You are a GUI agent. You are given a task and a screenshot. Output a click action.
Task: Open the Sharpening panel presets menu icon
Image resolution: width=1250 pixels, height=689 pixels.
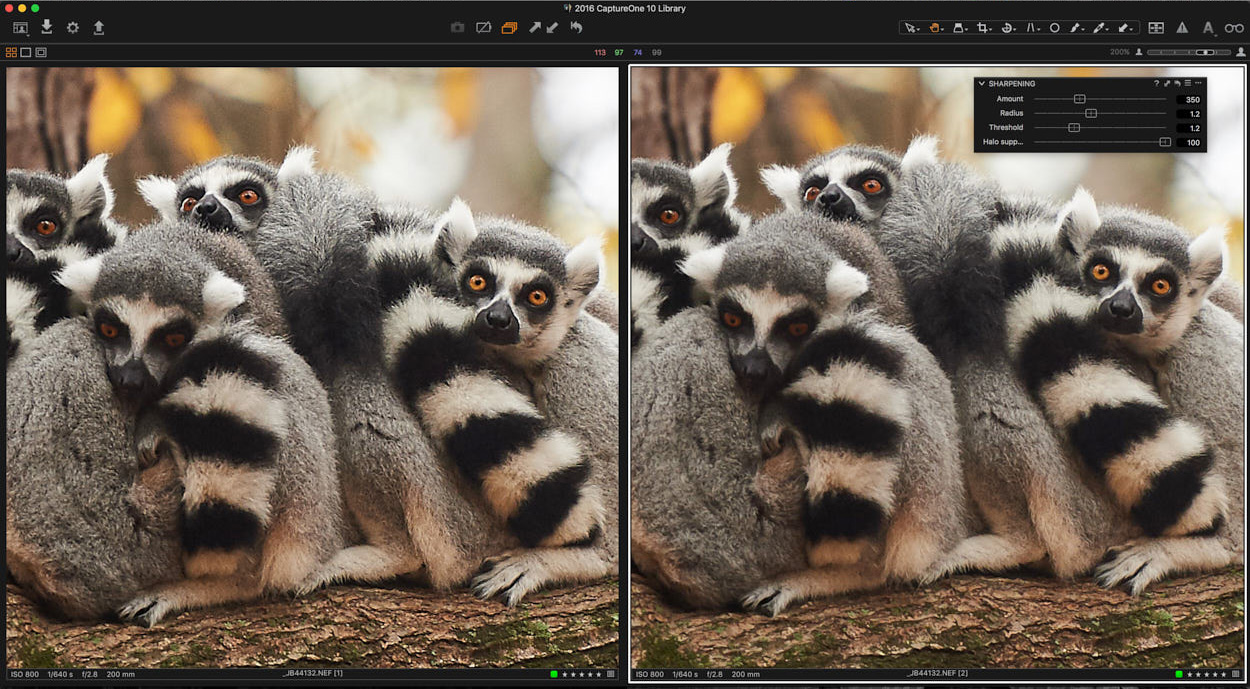(x=1188, y=83)
